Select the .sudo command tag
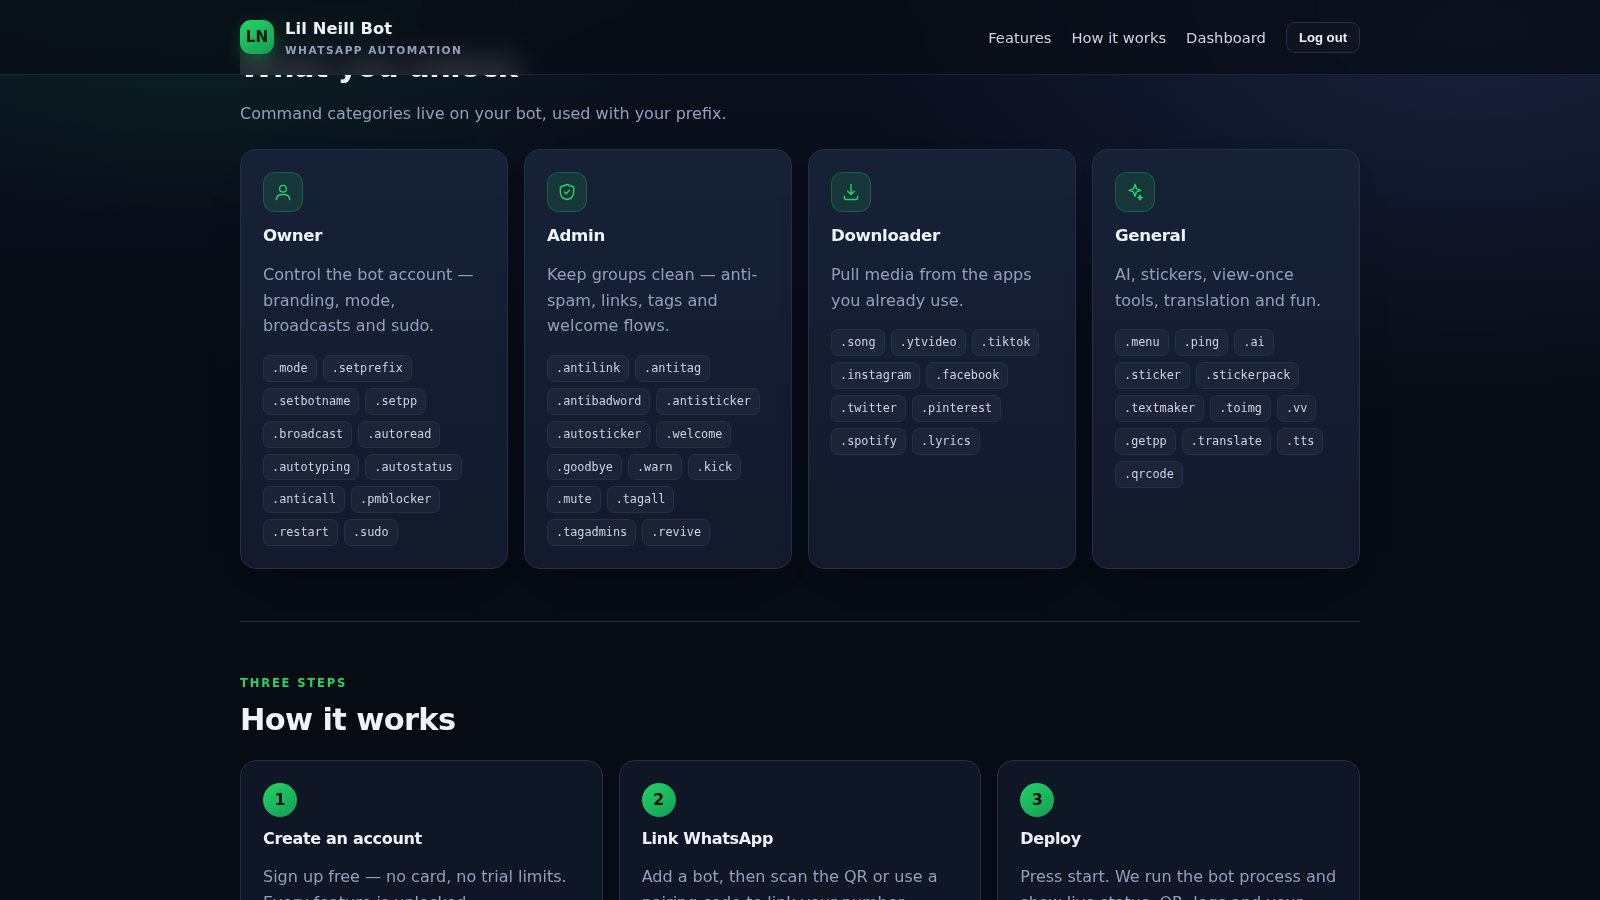The image size is (1600, 900). 371,532
